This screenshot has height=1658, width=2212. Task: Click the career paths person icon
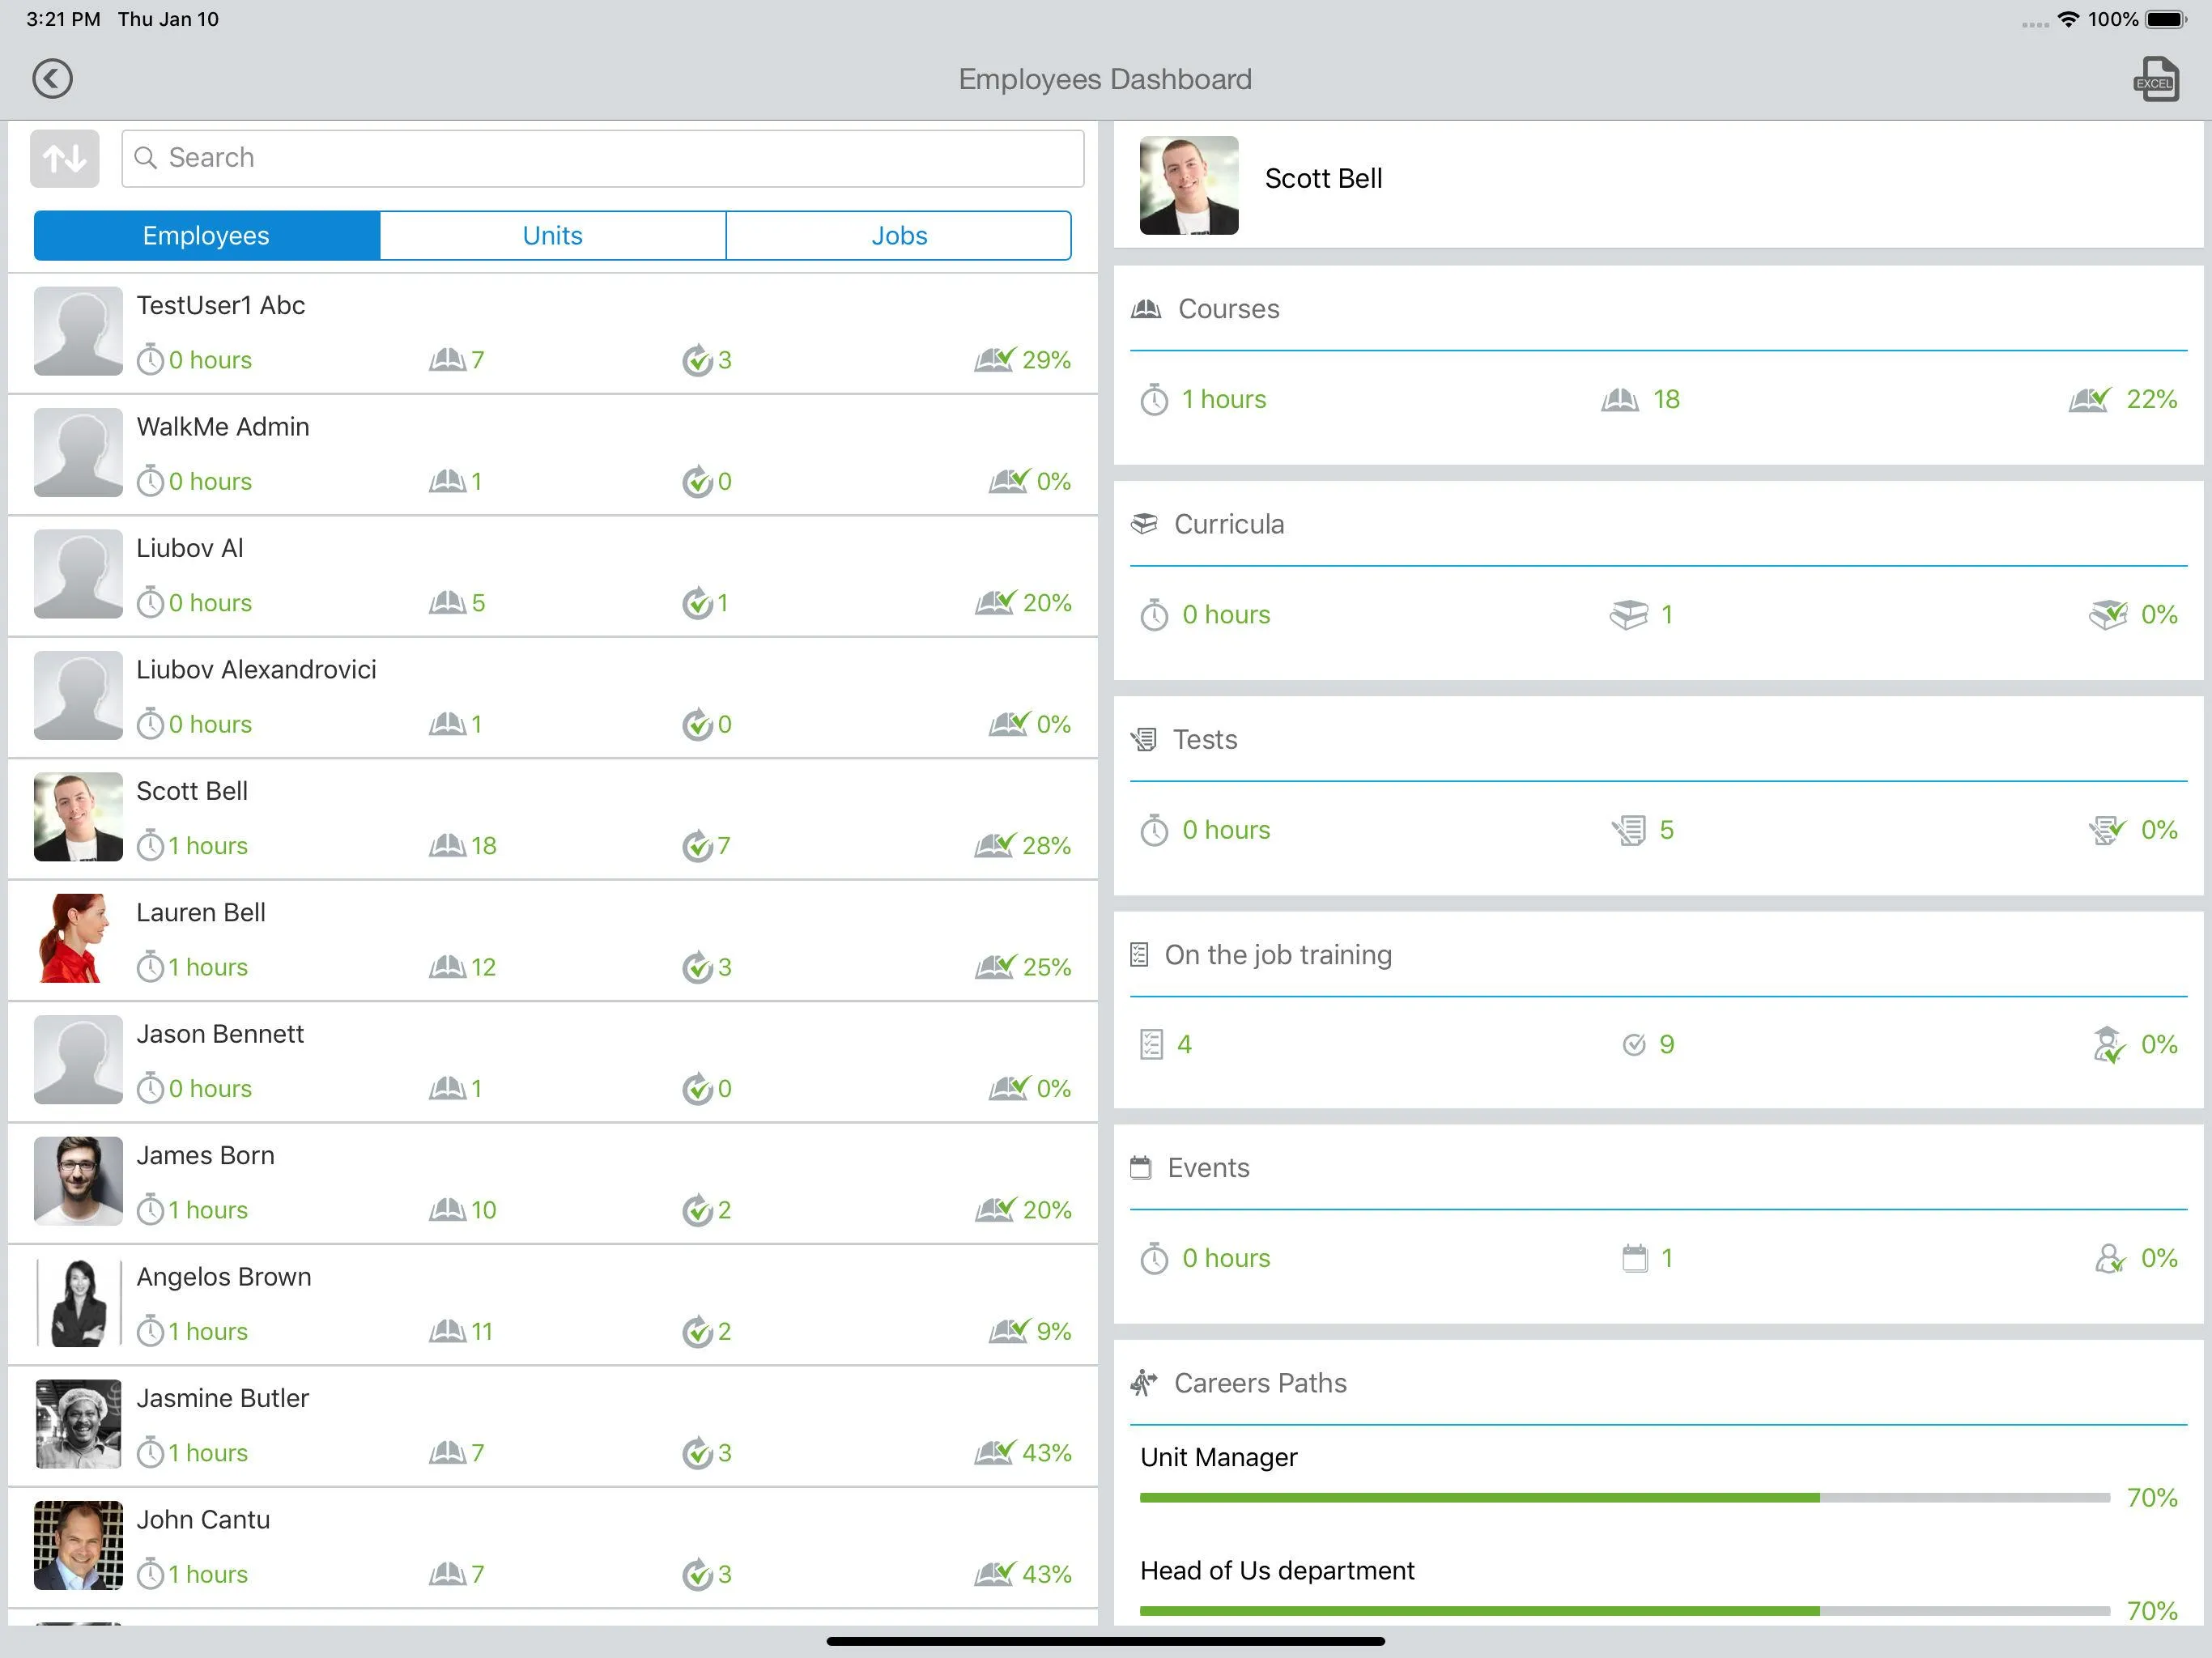1148,1383
